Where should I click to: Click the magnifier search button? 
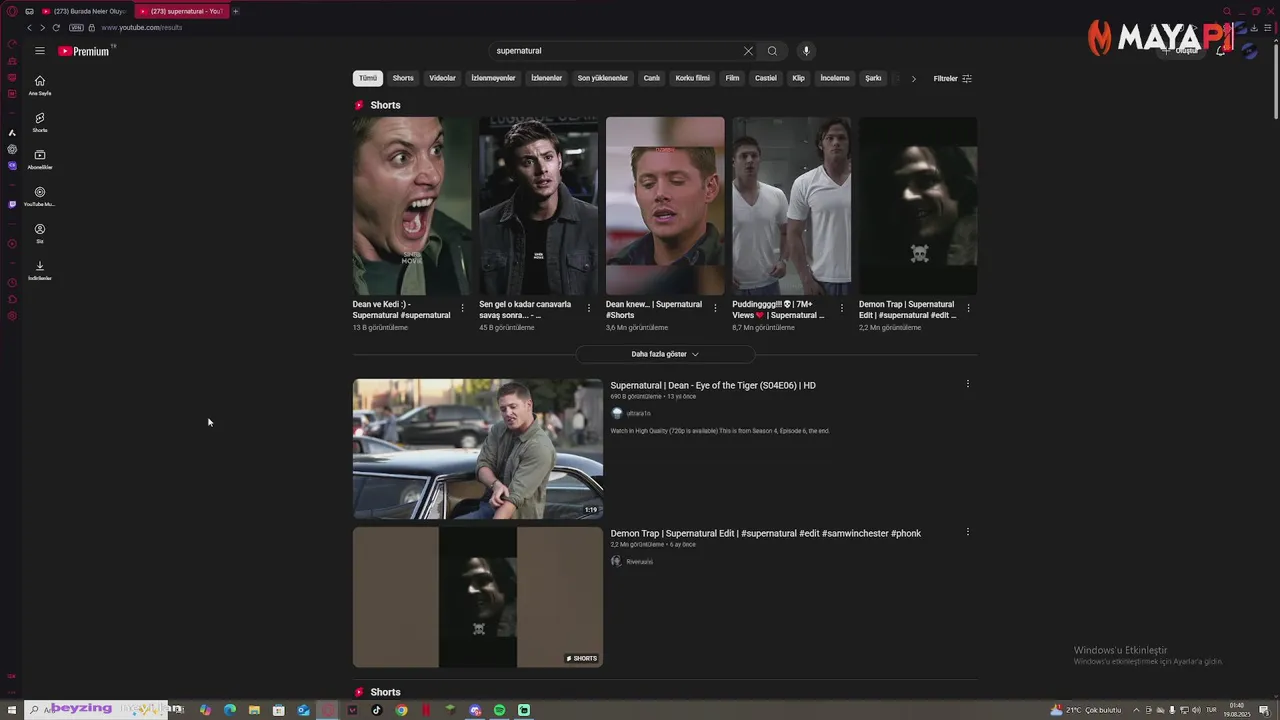tap(772, 51)
